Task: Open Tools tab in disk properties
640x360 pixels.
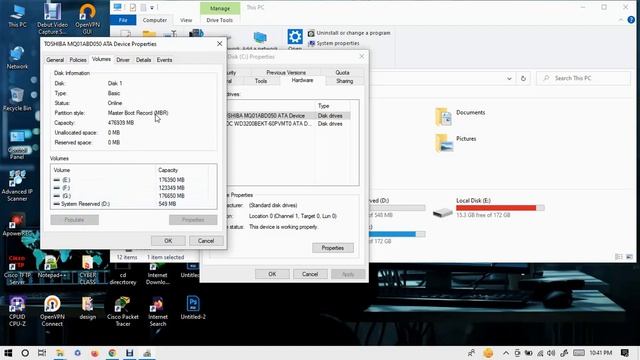Action: pyautogui.click(x=261, y=81)
